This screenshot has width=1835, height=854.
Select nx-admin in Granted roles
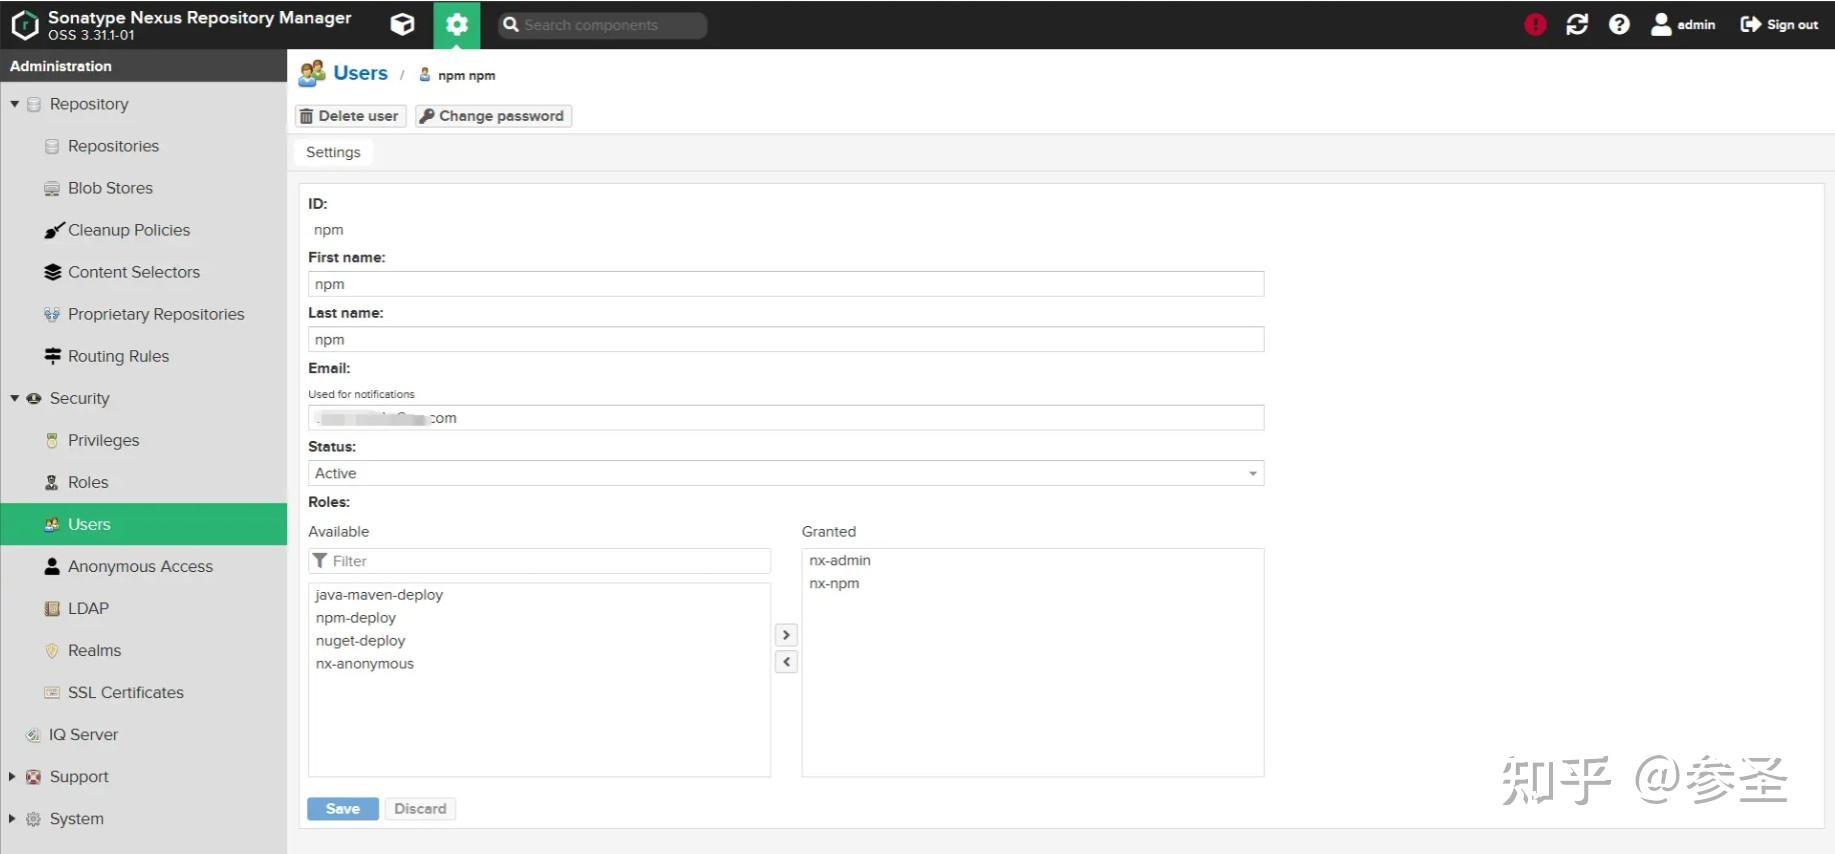click(x=840, y=561)
